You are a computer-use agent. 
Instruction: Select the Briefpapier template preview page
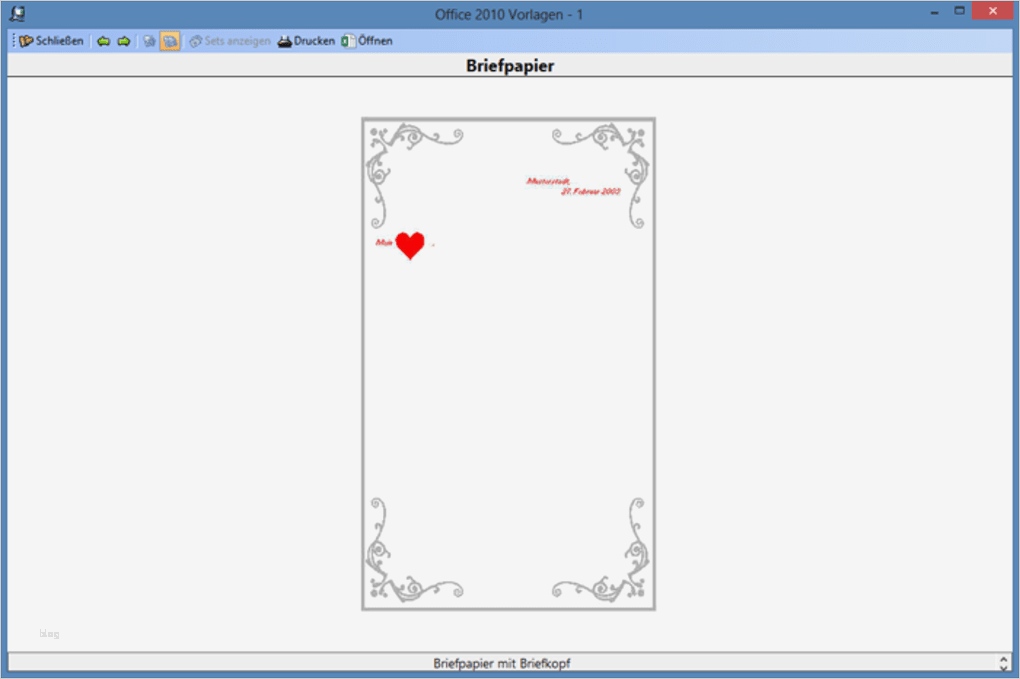point(509,364)
